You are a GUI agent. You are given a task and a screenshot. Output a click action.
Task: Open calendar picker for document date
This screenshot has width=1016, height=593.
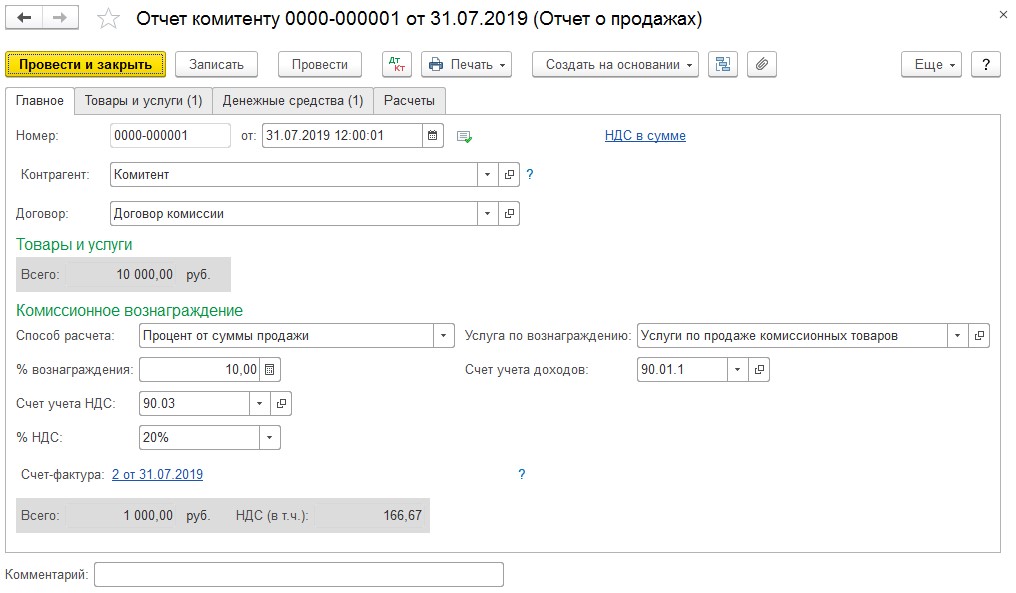[x=432, y=135]
